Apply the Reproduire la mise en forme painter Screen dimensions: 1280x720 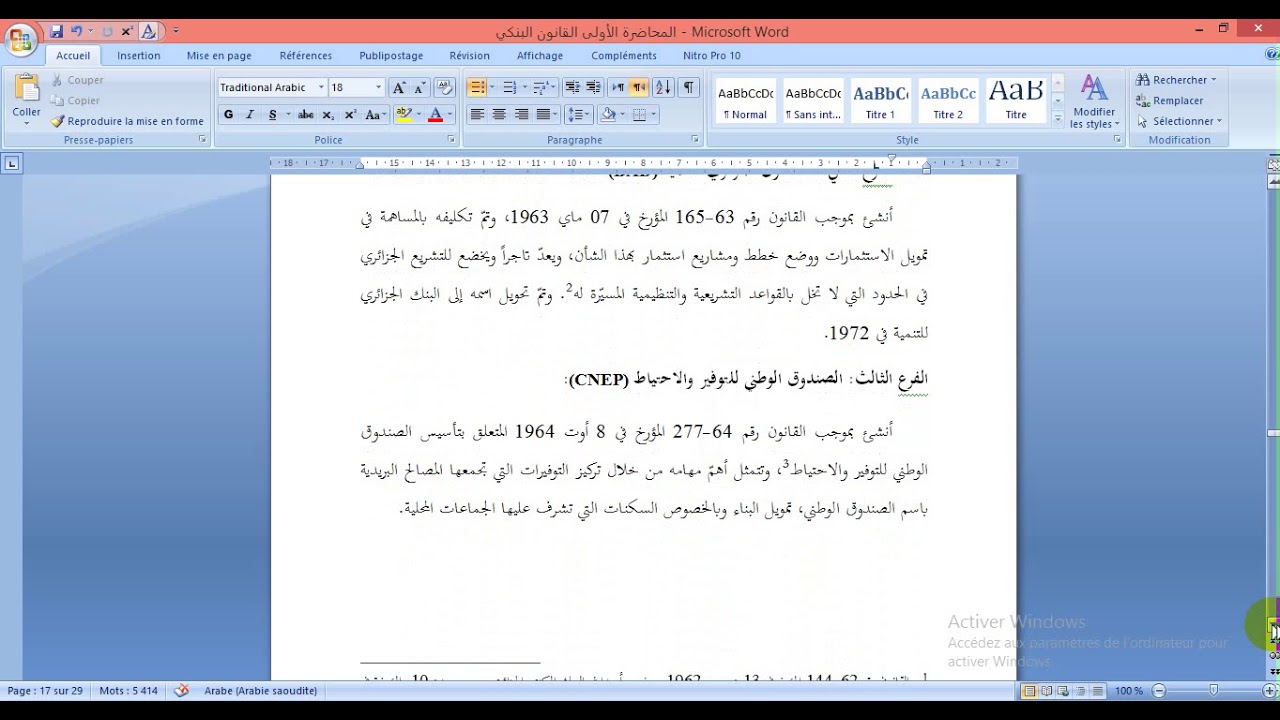(x=127, y=121)
